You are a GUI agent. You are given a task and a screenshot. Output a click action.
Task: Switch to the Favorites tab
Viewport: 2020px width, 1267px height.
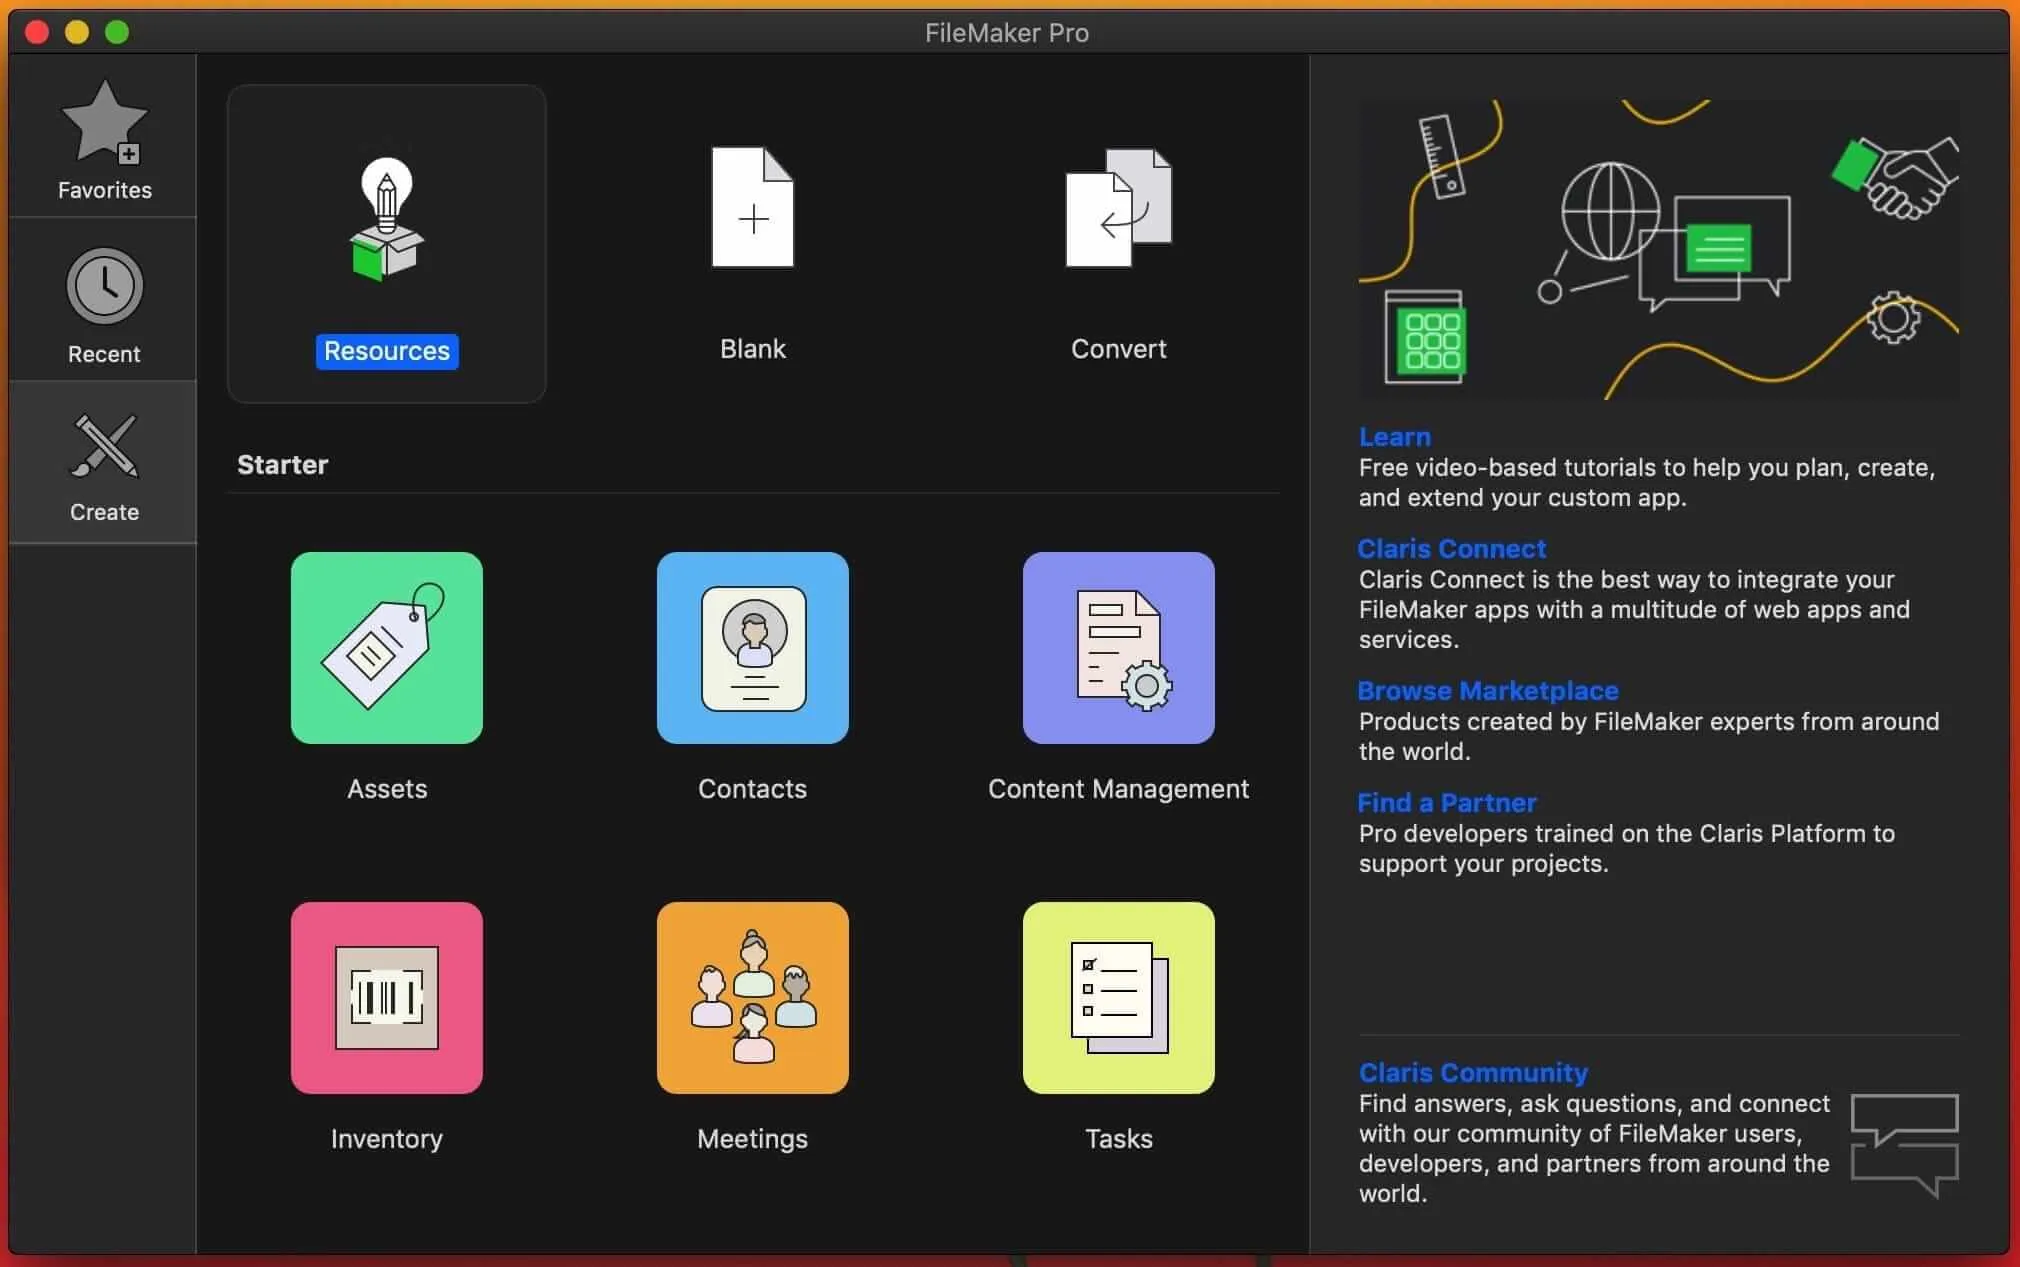tap(102, 140)
